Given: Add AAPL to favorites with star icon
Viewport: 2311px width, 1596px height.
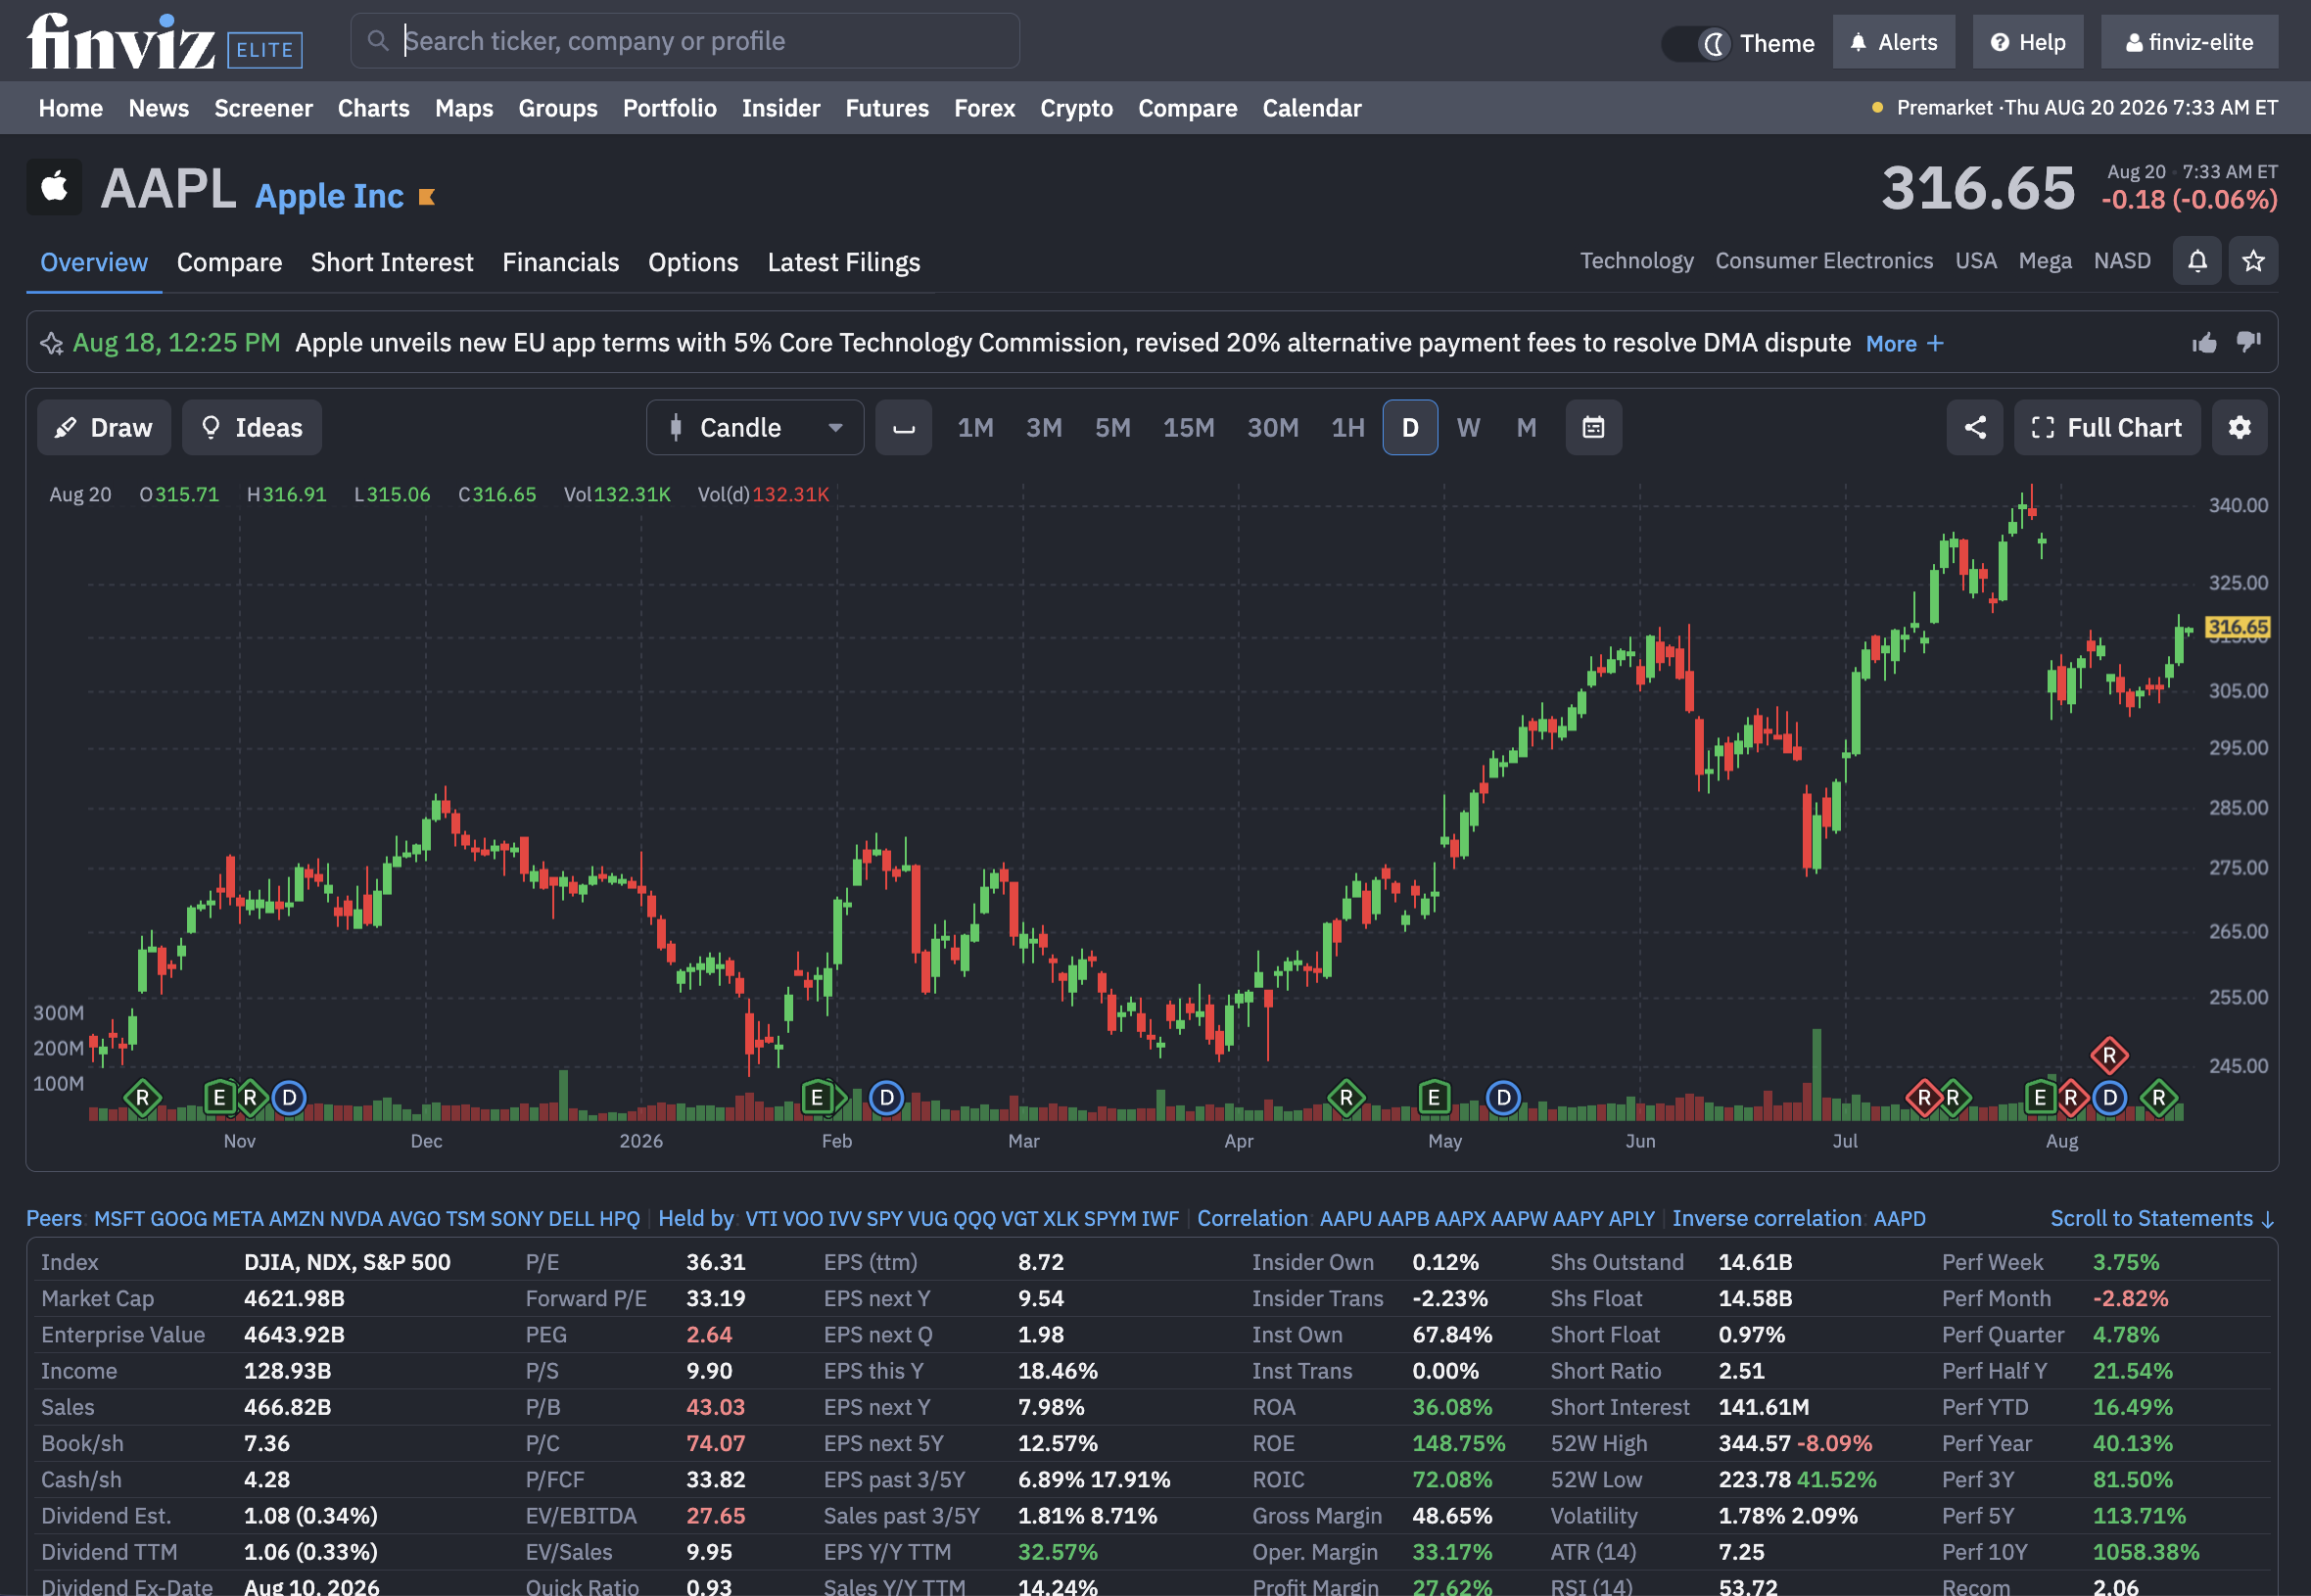Looking at the screenshot, I should 2253,261.
